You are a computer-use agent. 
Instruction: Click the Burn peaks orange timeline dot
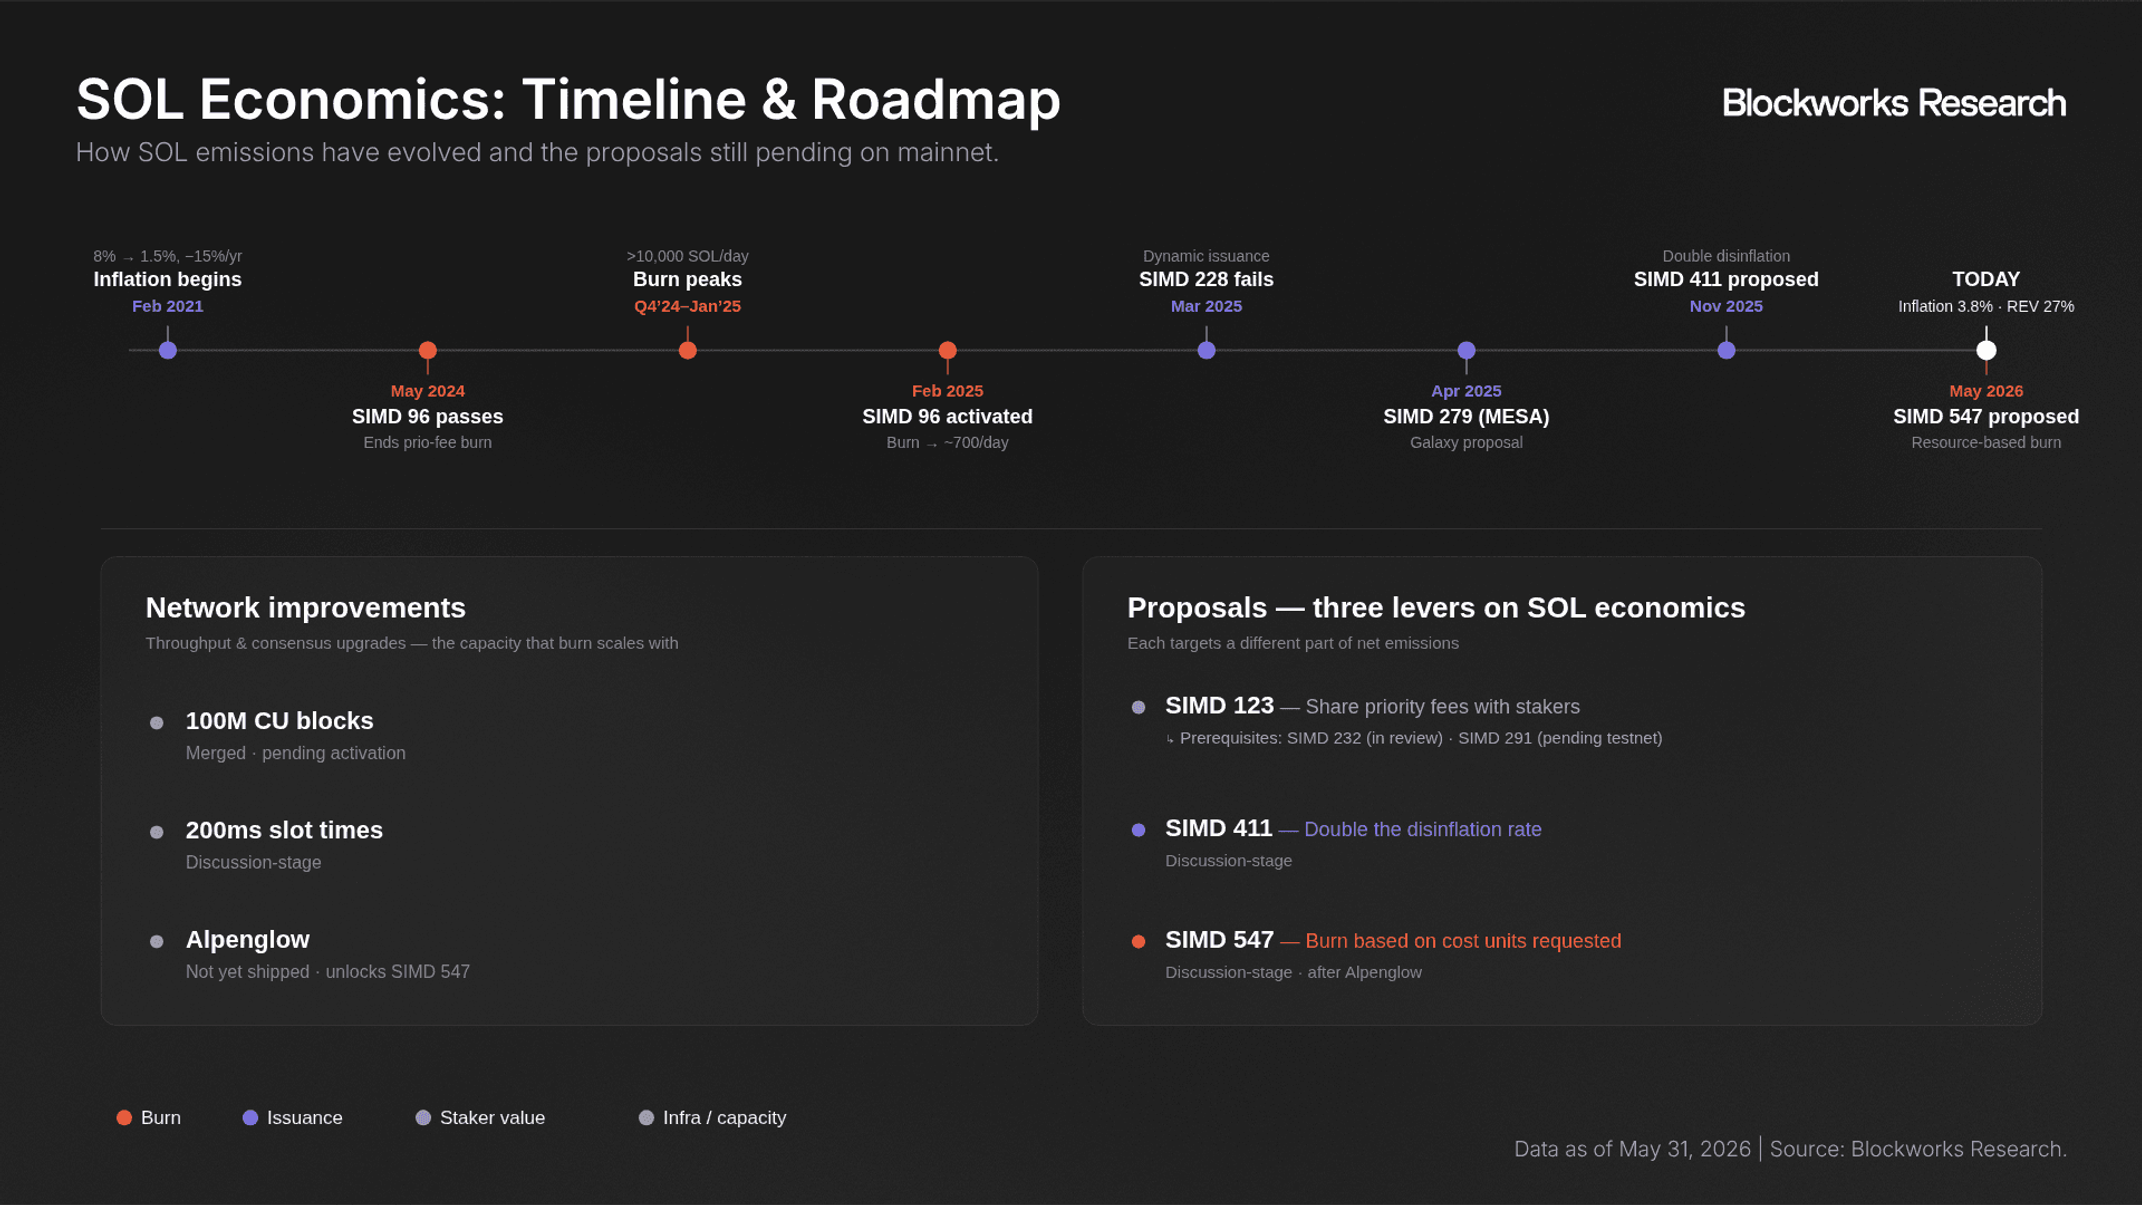point(688,350)
